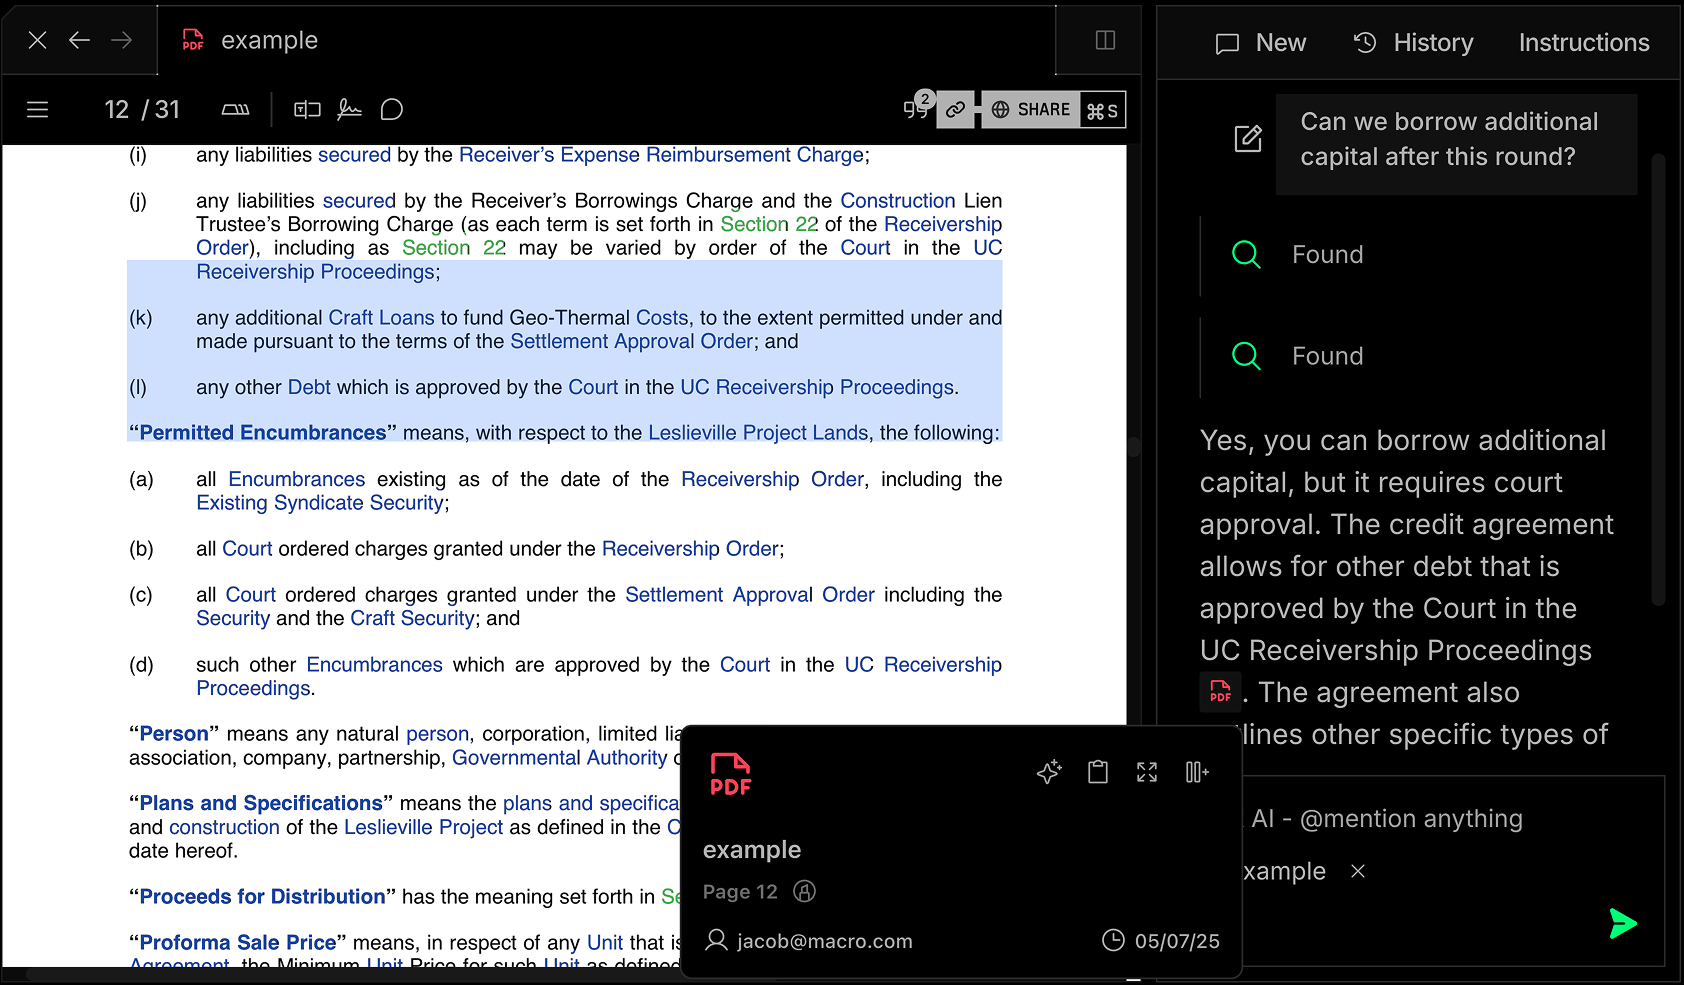Click the AI sparkle icon in the preview card
The height and width of the screenshot is (985, 1684).
point(1048,772)
